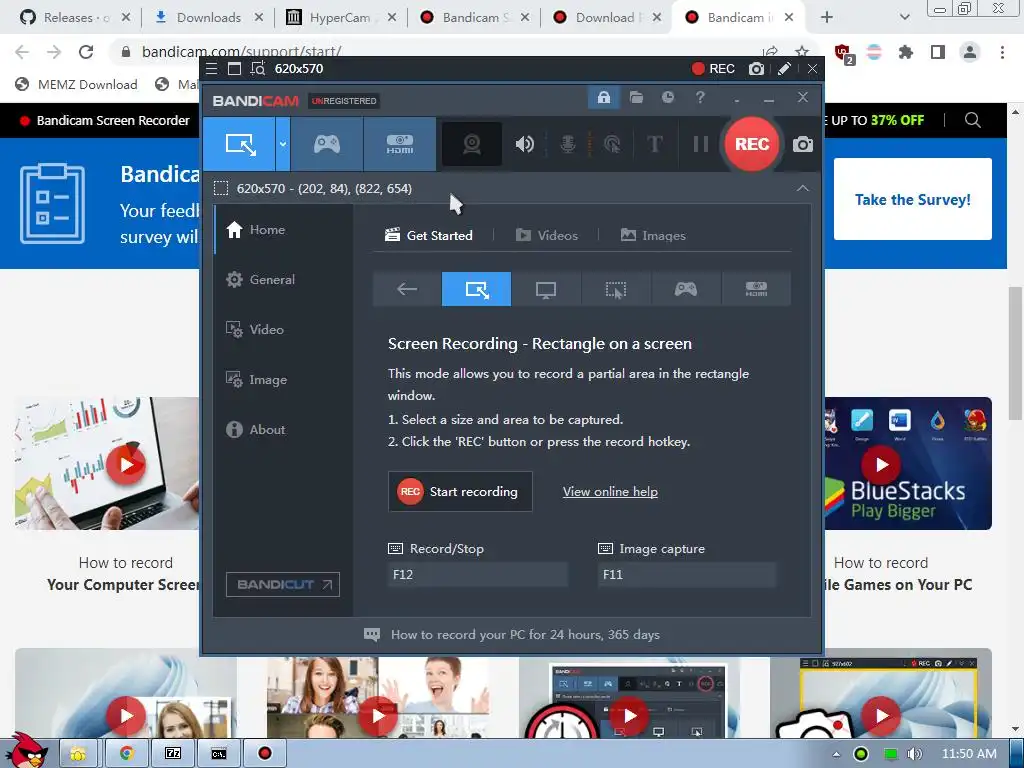Screen dimensions: 1024x768
Task: Click the volume icon in system tray
Action: (915, 754)
